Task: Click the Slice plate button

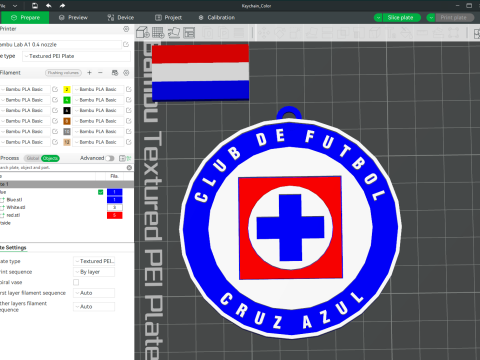Action: 401,18
